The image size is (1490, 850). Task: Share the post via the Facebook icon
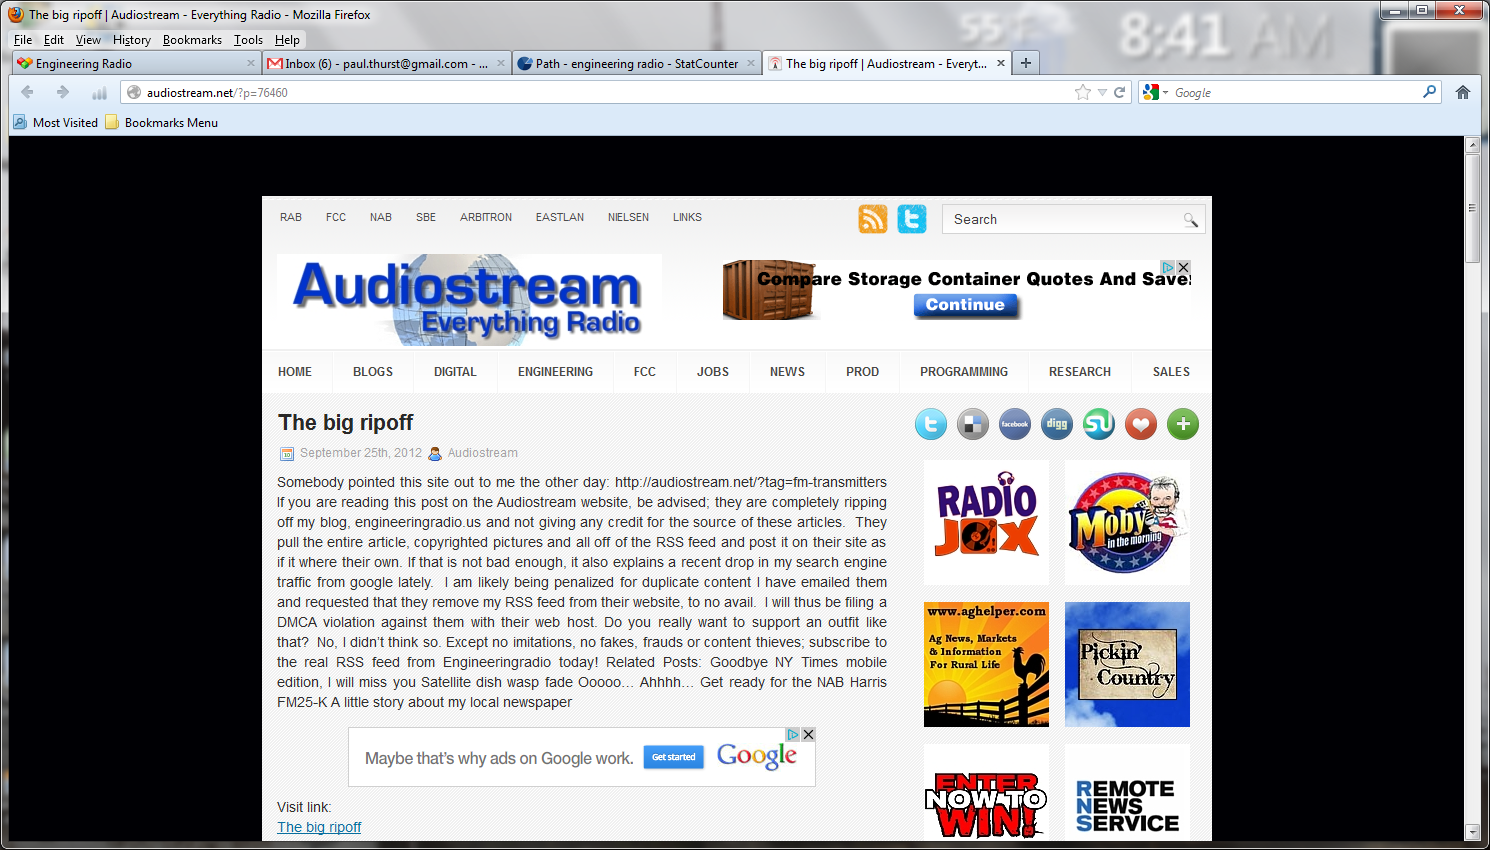tap(1014, 424)
